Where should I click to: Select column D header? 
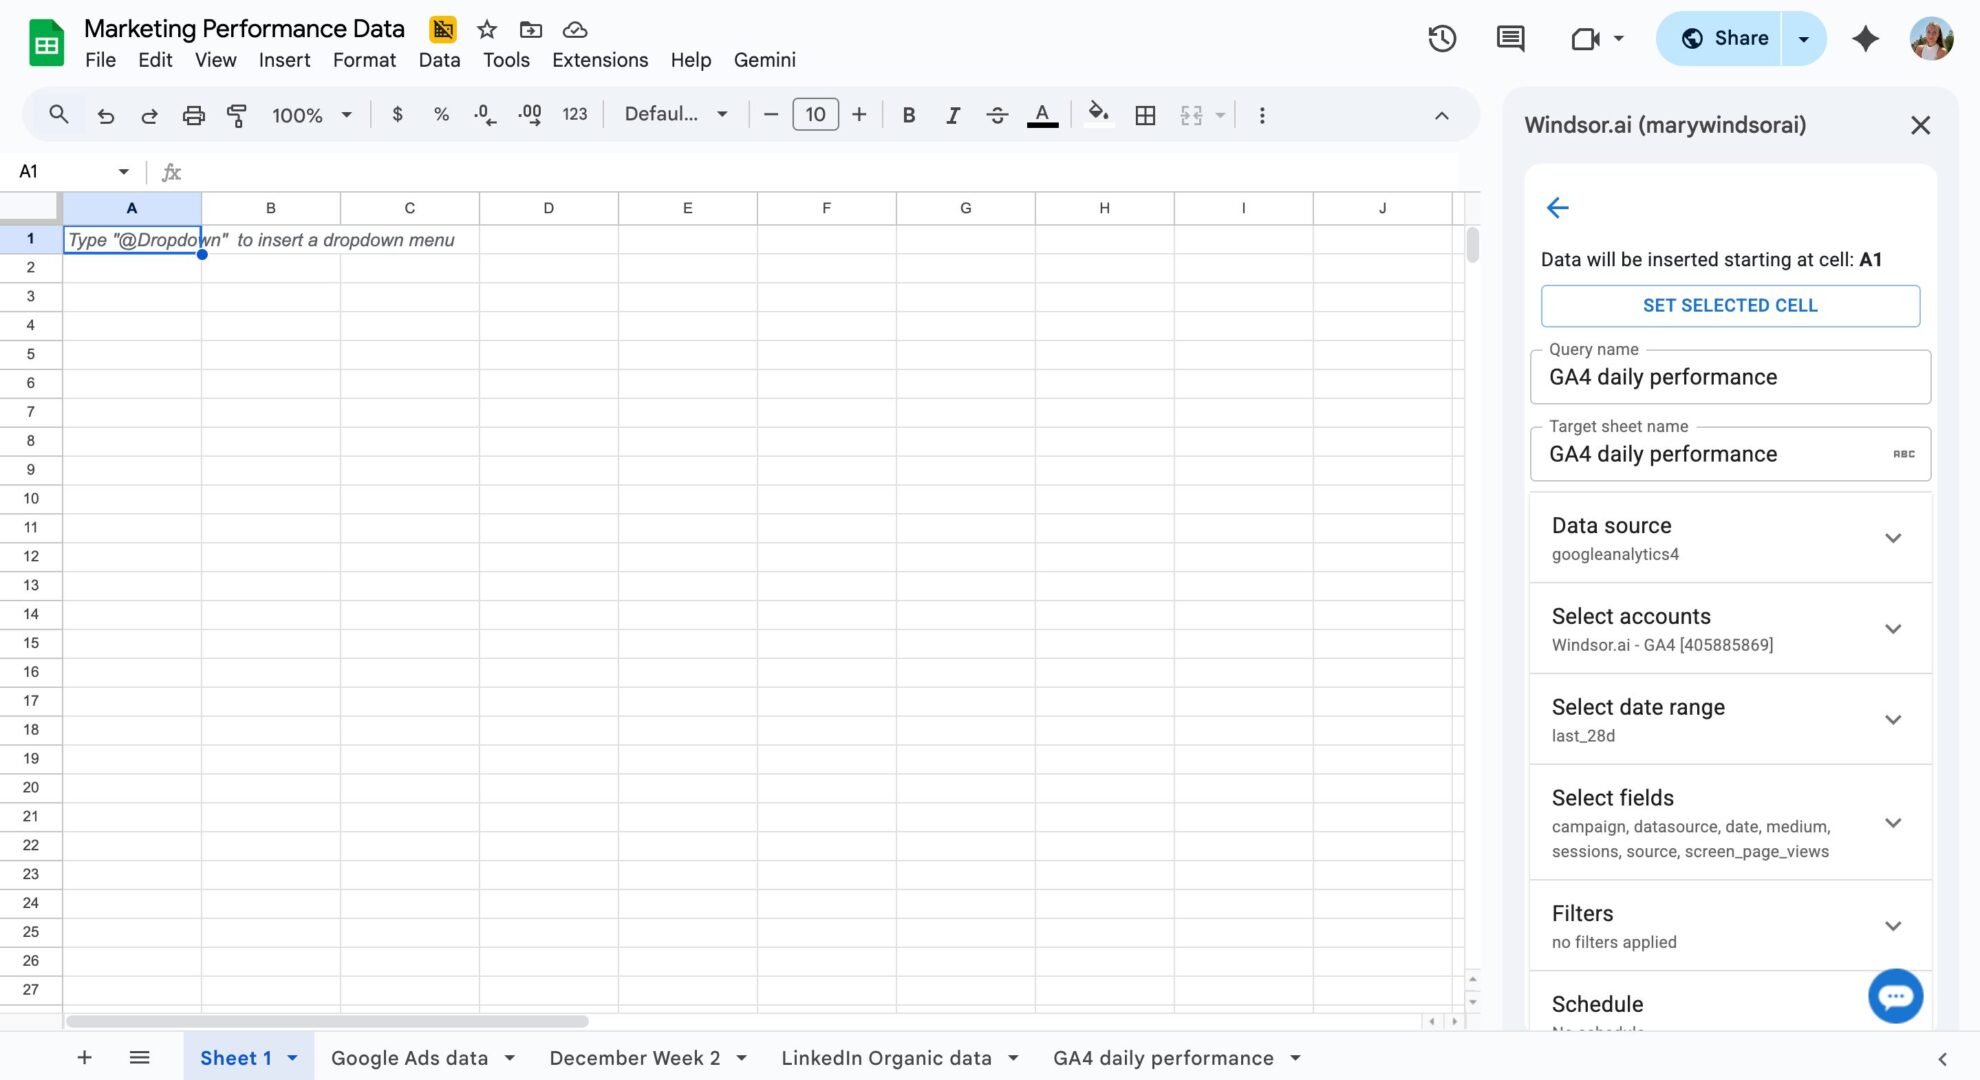click(x=548, y=208)
